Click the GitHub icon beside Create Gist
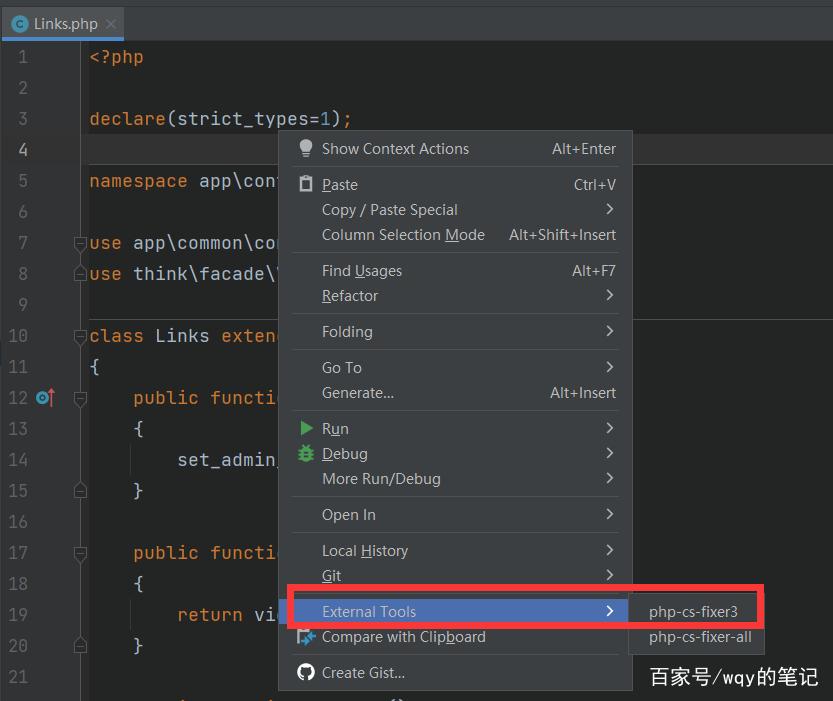The image size is (833, 701). pyautogui.click(x=306, y=672)
